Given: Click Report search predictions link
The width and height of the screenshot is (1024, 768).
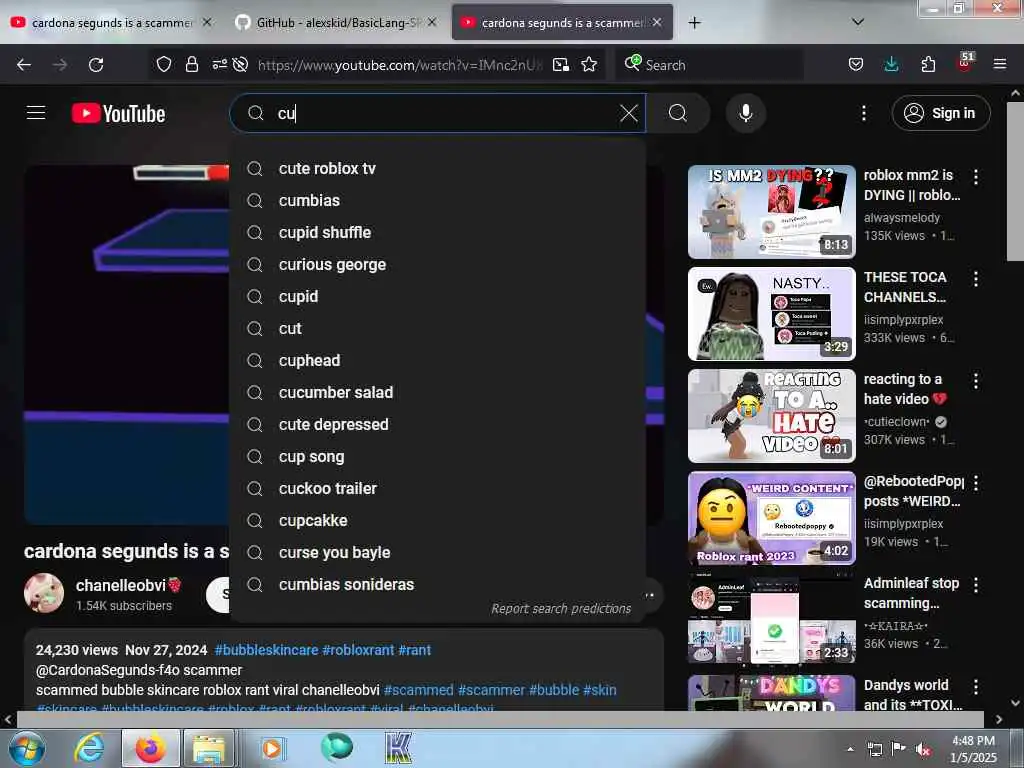Looking at the screenshot, I should [x=561, y=609].
